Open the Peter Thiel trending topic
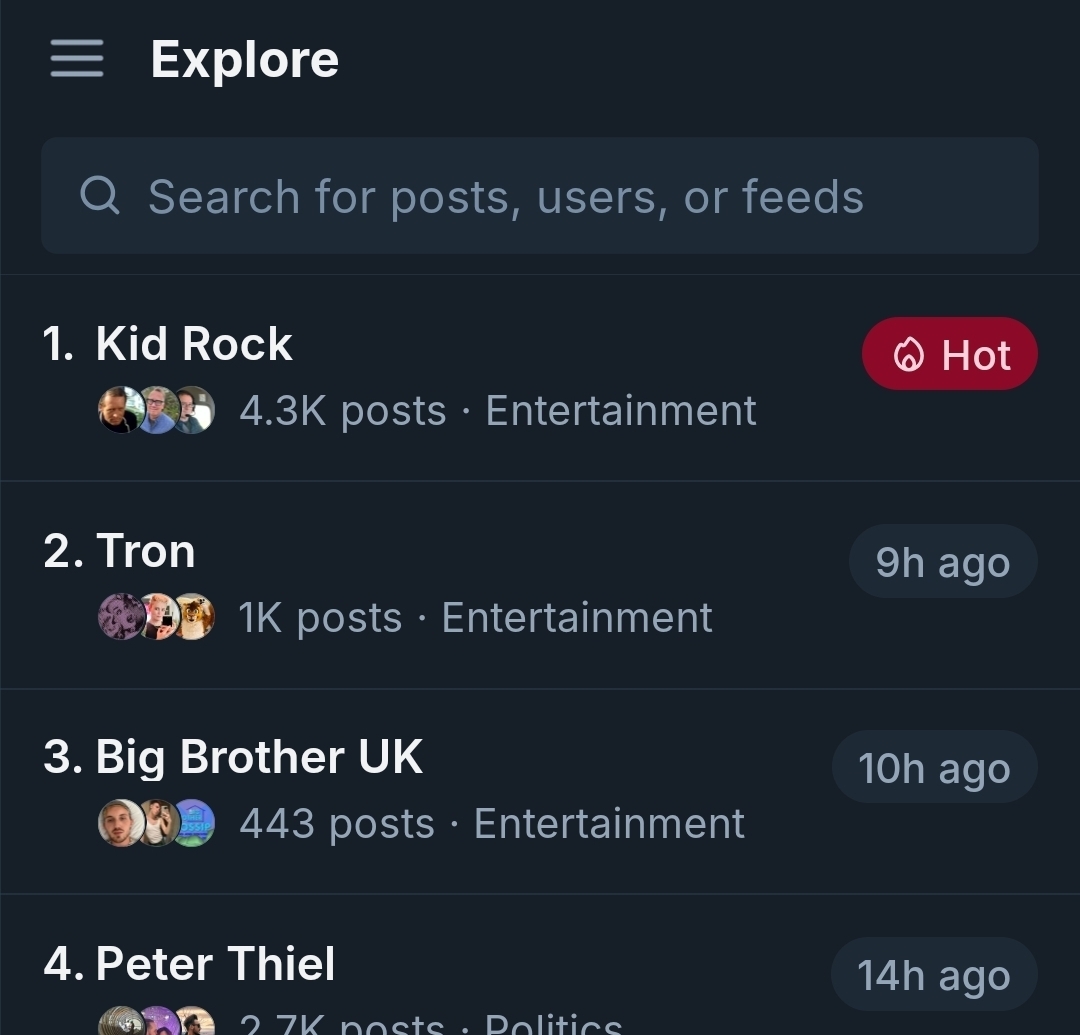This screenshot has height=1035, width=1080. pyautogui.click(x=215, y=964)
